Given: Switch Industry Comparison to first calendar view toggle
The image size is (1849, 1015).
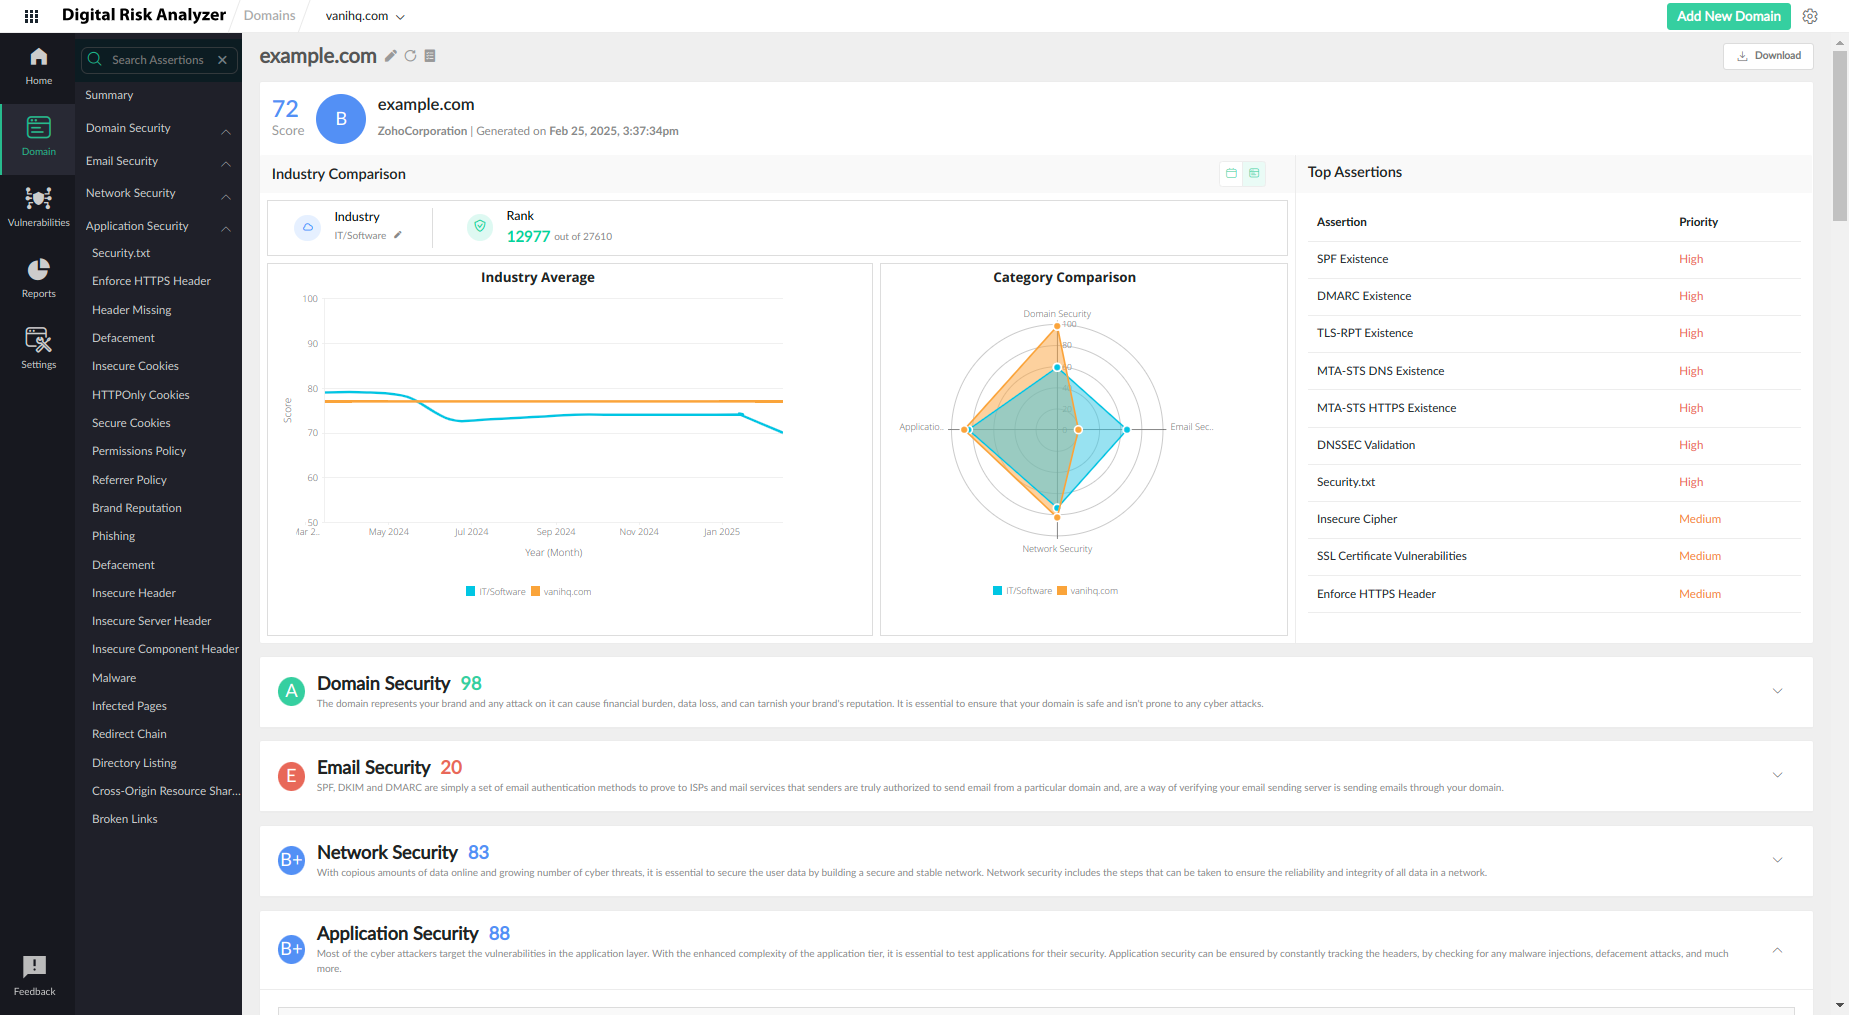Looking at the screenshot, I should (1231, 174).
